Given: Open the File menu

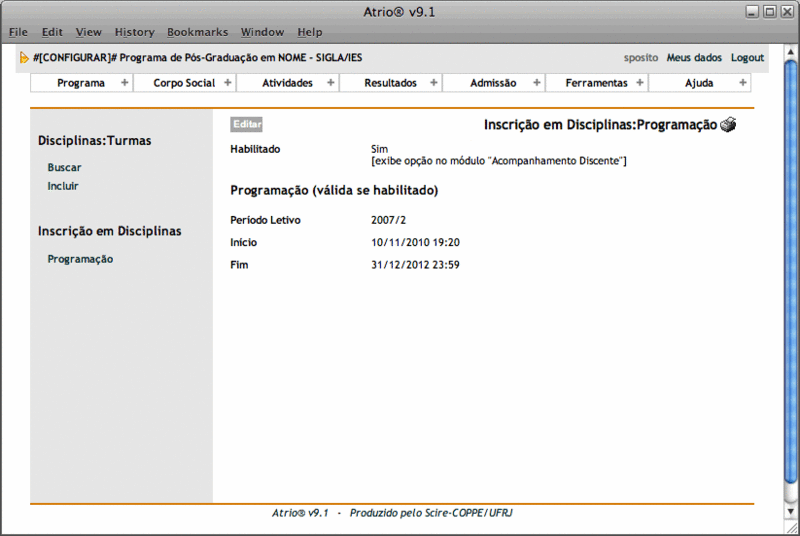Looking at the screenshot, I should coord(18,32).
